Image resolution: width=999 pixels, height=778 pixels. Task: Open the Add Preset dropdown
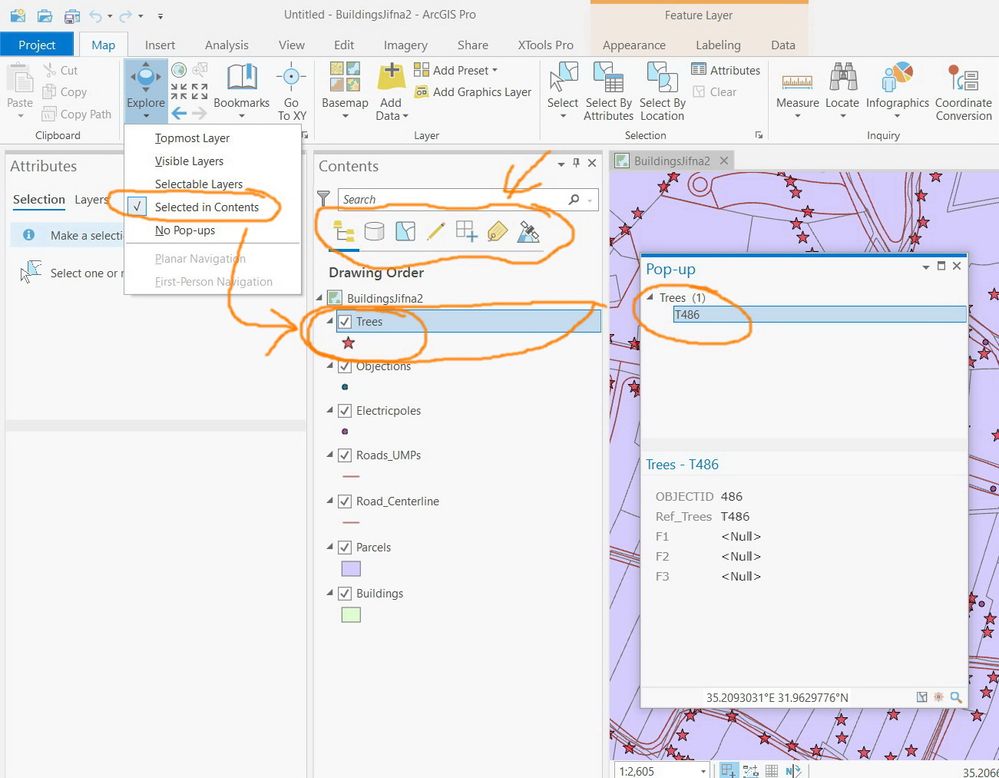(494, 70)
